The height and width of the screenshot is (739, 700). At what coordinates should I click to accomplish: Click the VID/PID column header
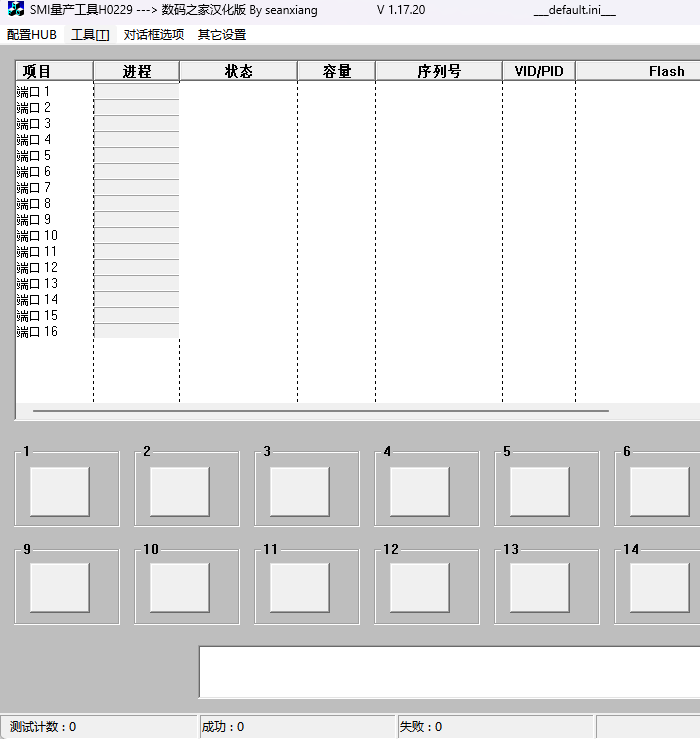539,71
